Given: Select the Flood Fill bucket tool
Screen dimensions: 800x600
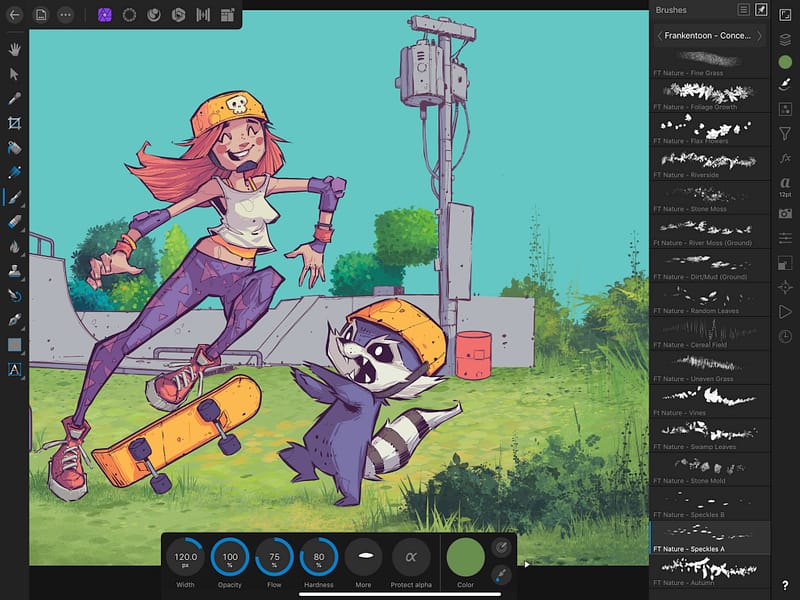Looking at the screenshot, I should (x=14, y=148).
